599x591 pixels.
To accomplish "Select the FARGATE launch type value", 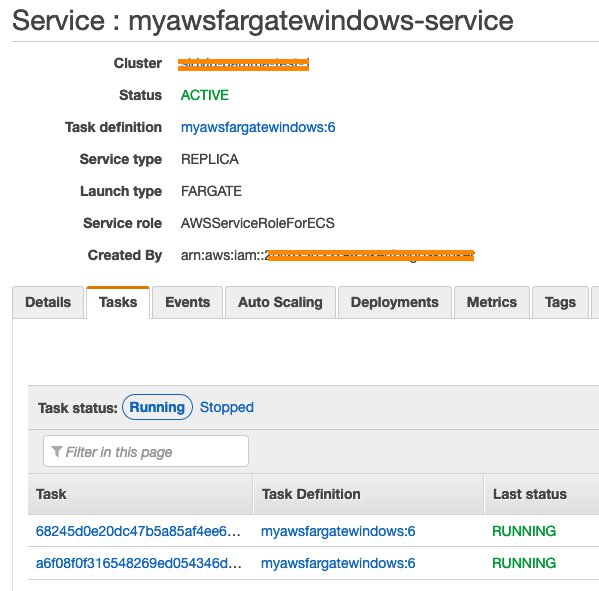I will point(211,191).
